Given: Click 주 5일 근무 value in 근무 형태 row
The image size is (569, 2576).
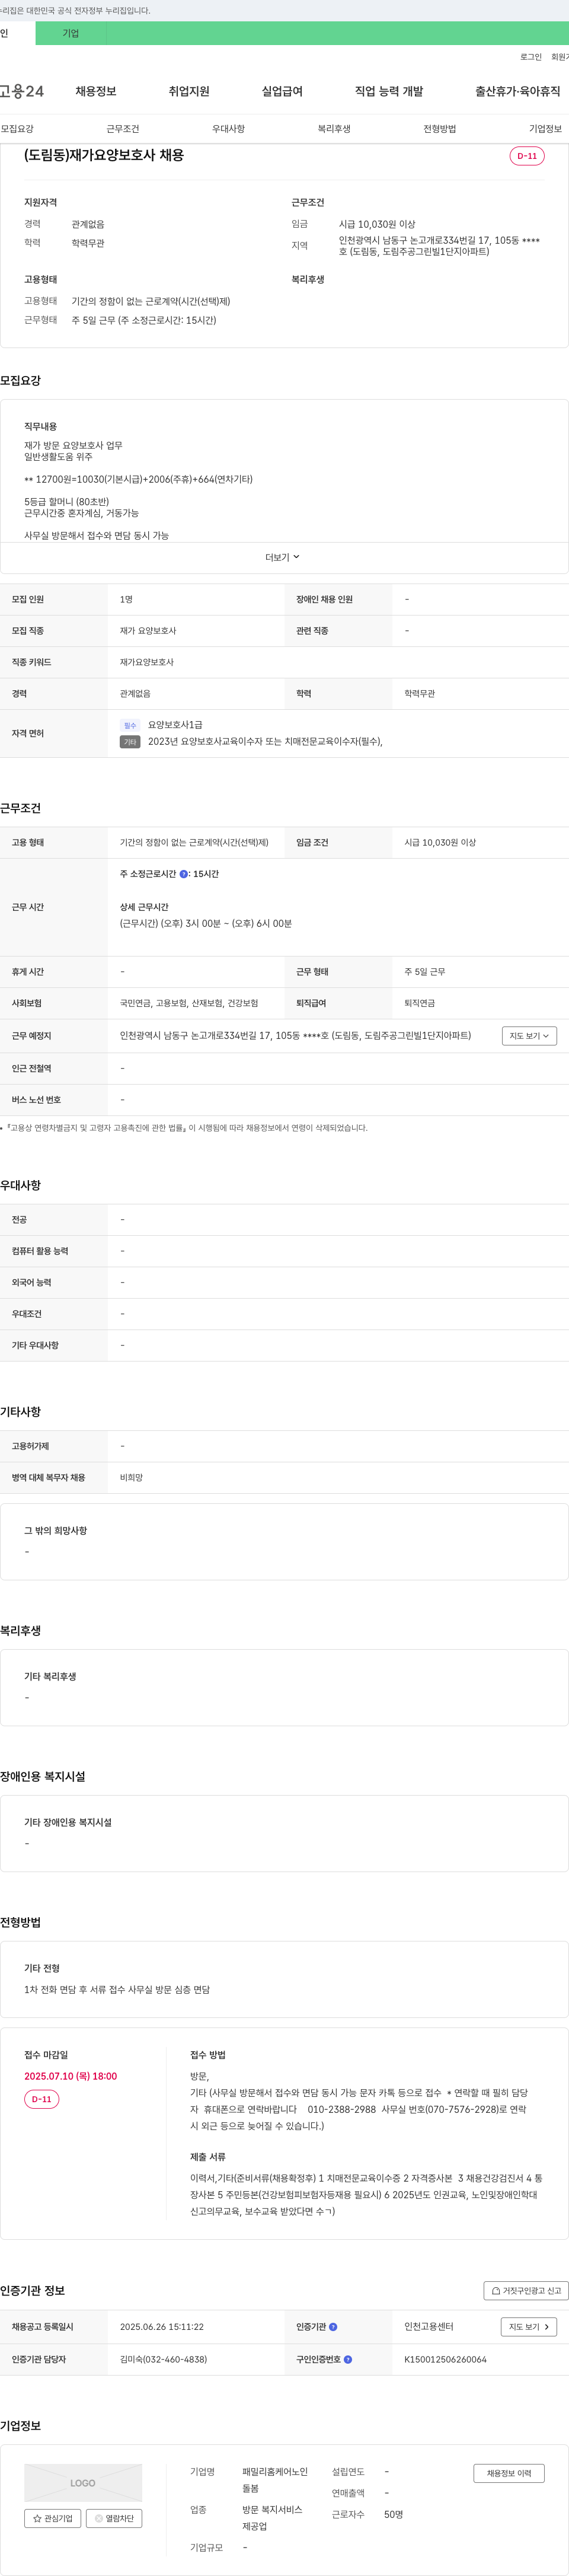Looking at the screenshot, I should pyautogui.click(x=425, y=972).
